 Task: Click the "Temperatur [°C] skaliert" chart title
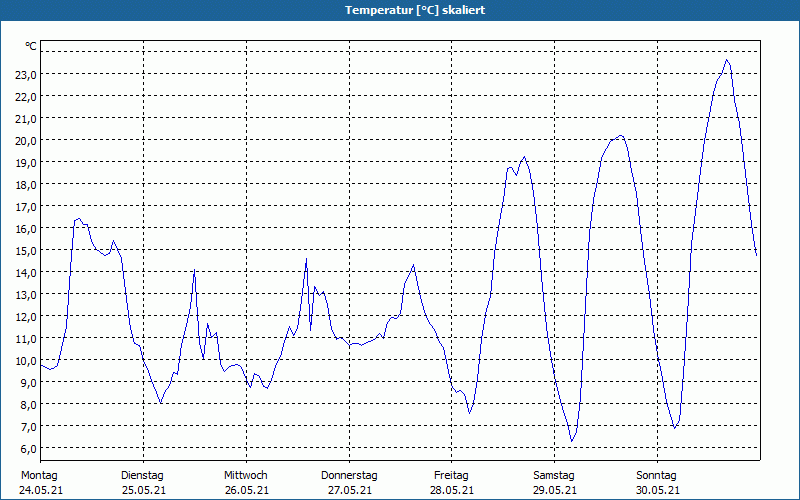pos(400,10)
